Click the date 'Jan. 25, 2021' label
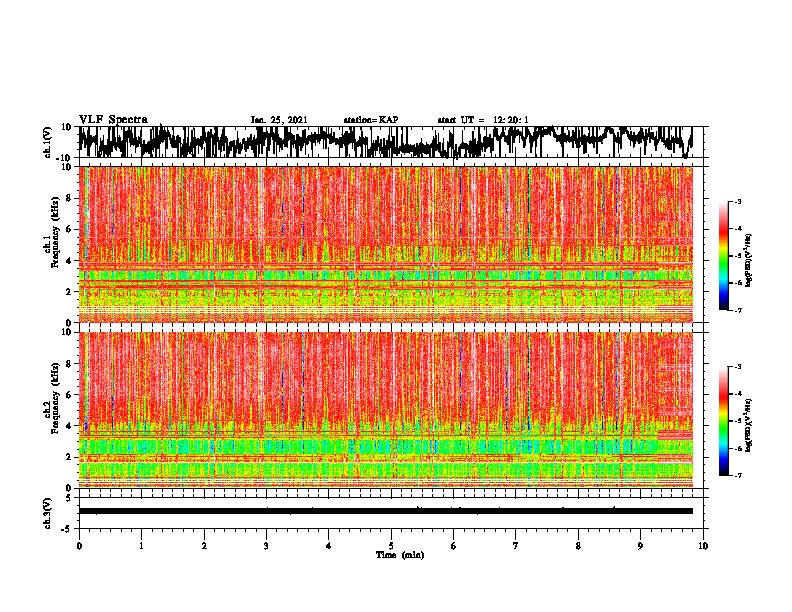Image resolution: width=792 pixels, height=612 pixels. click(x=279, y=120)
